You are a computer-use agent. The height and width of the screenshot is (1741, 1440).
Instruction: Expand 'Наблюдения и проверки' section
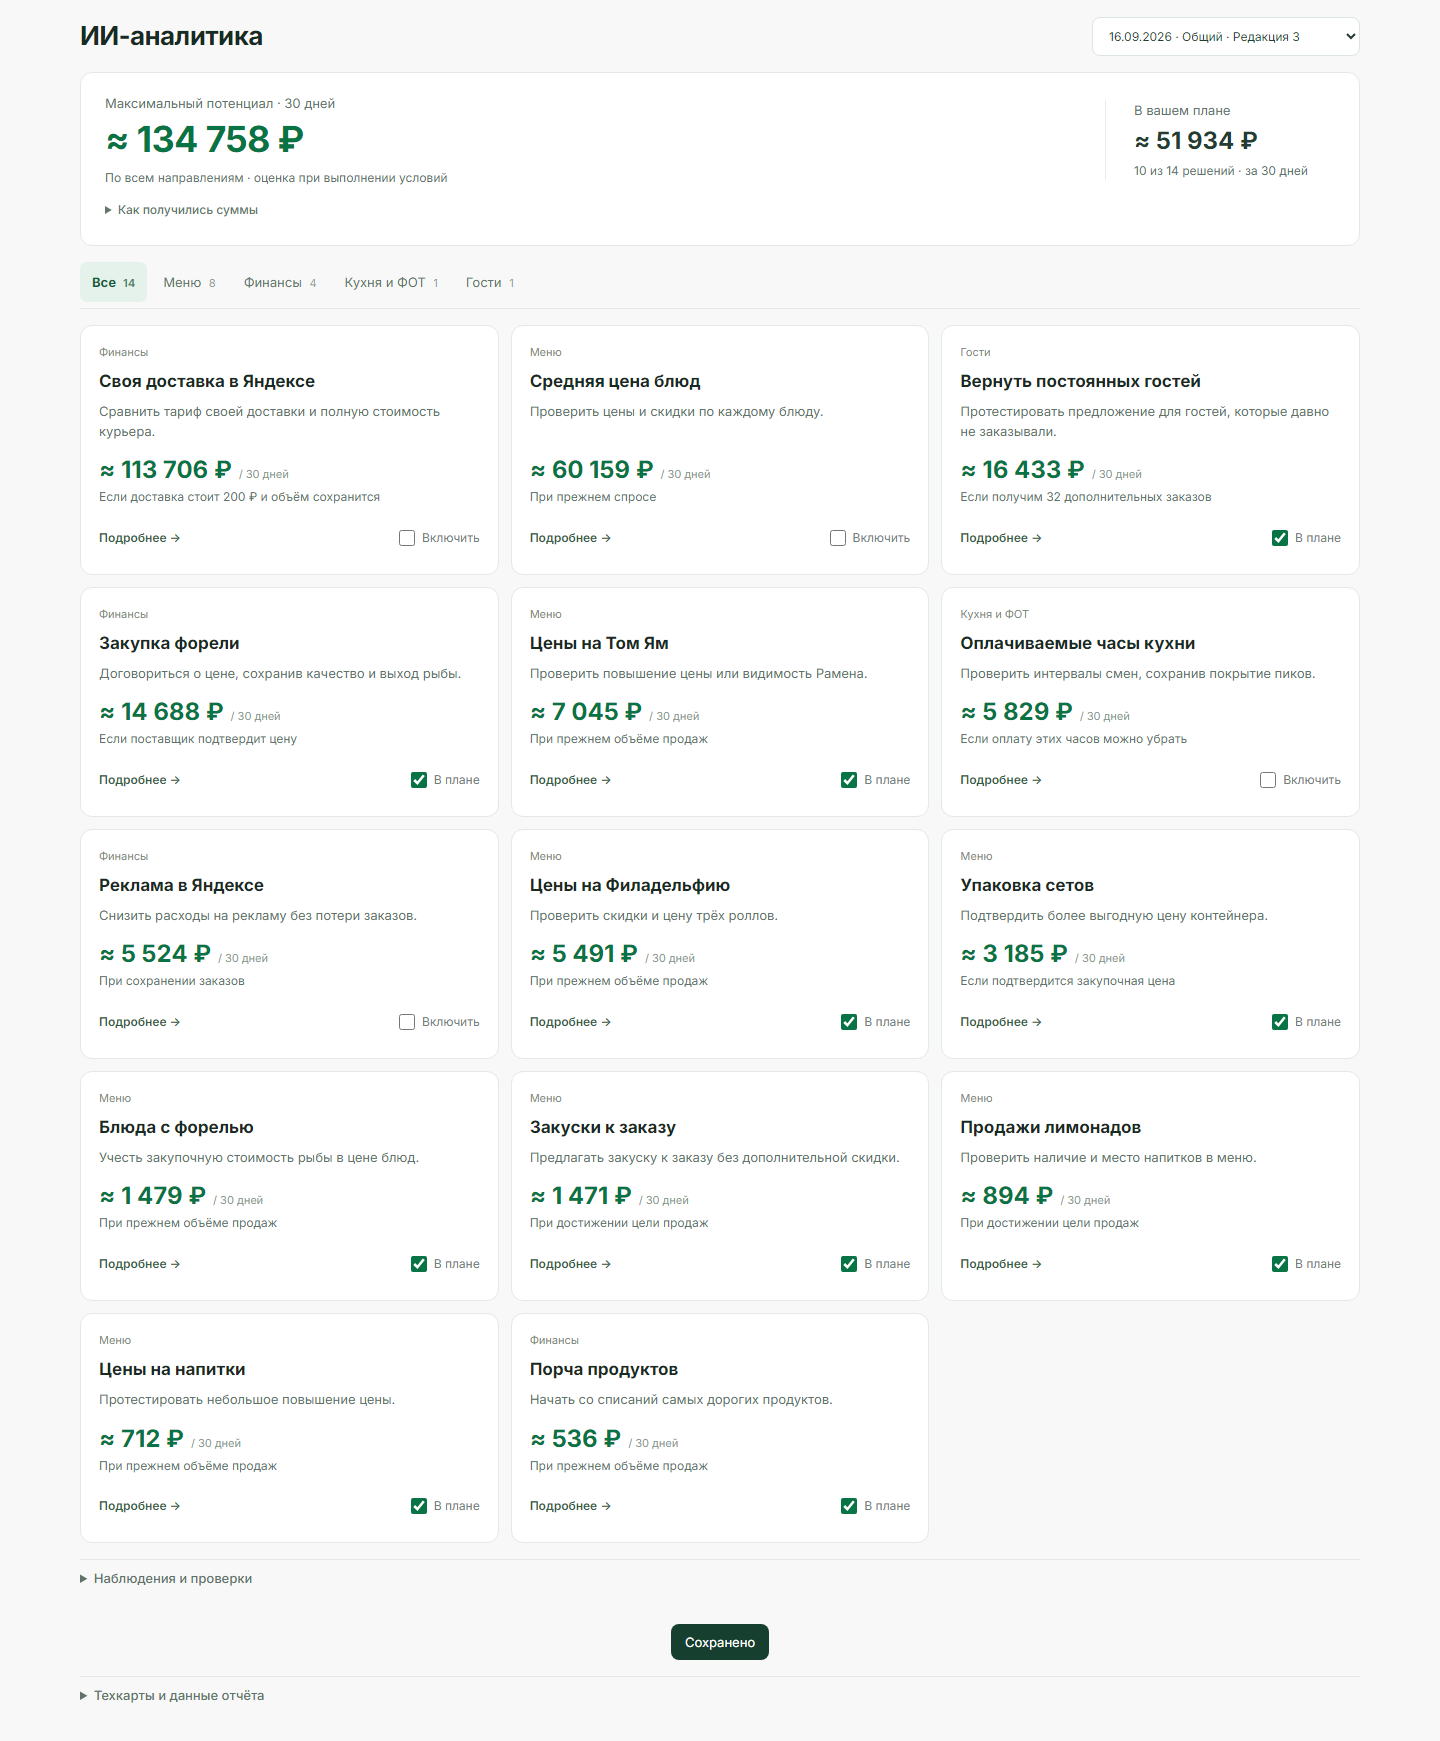pyautogui.click(x=166, y=1579)
